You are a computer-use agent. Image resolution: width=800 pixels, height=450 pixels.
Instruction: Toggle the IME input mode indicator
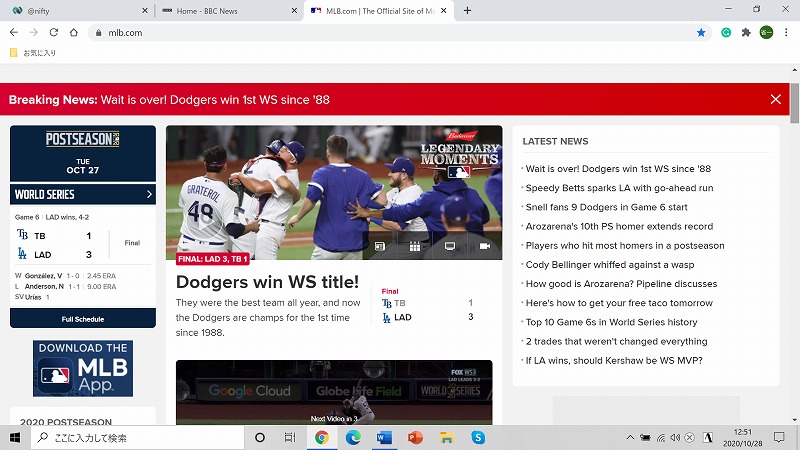tap(708, 437)
